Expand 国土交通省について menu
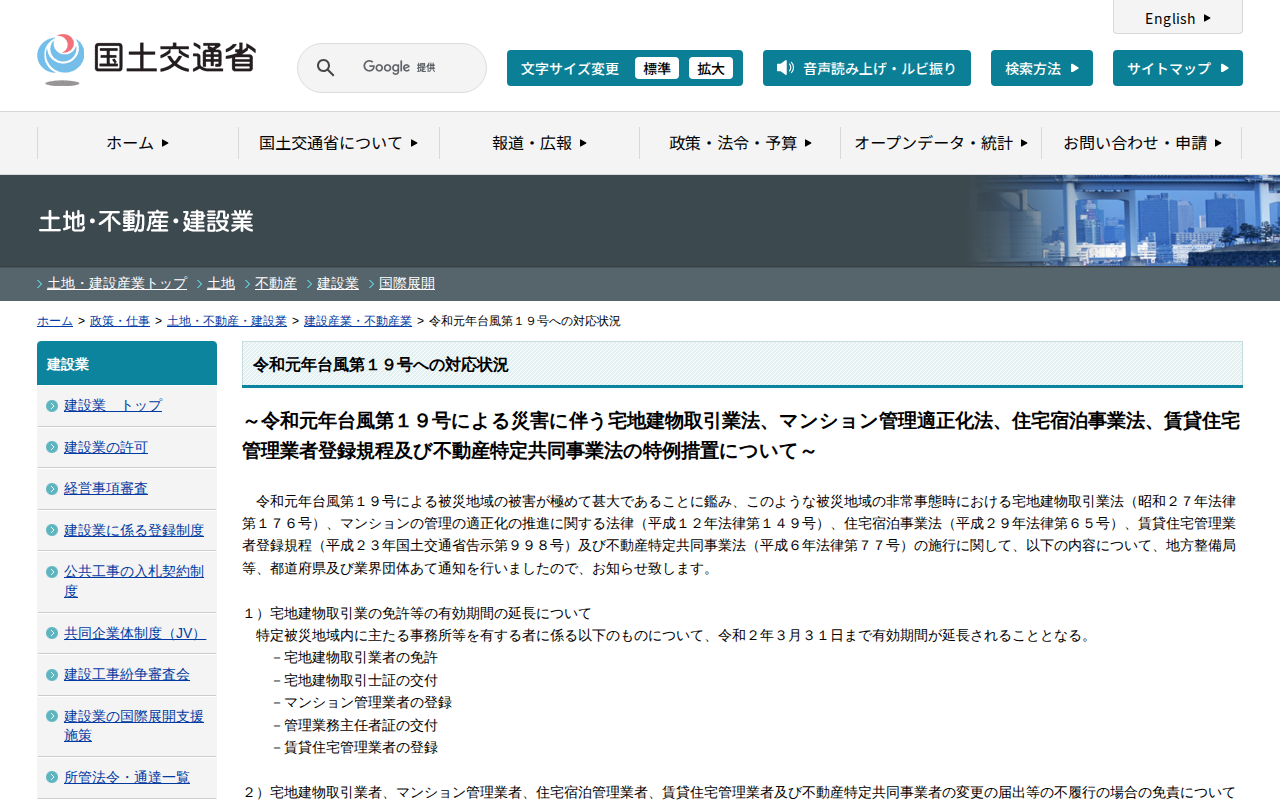1280x800 pixels. tap(339, 143)
